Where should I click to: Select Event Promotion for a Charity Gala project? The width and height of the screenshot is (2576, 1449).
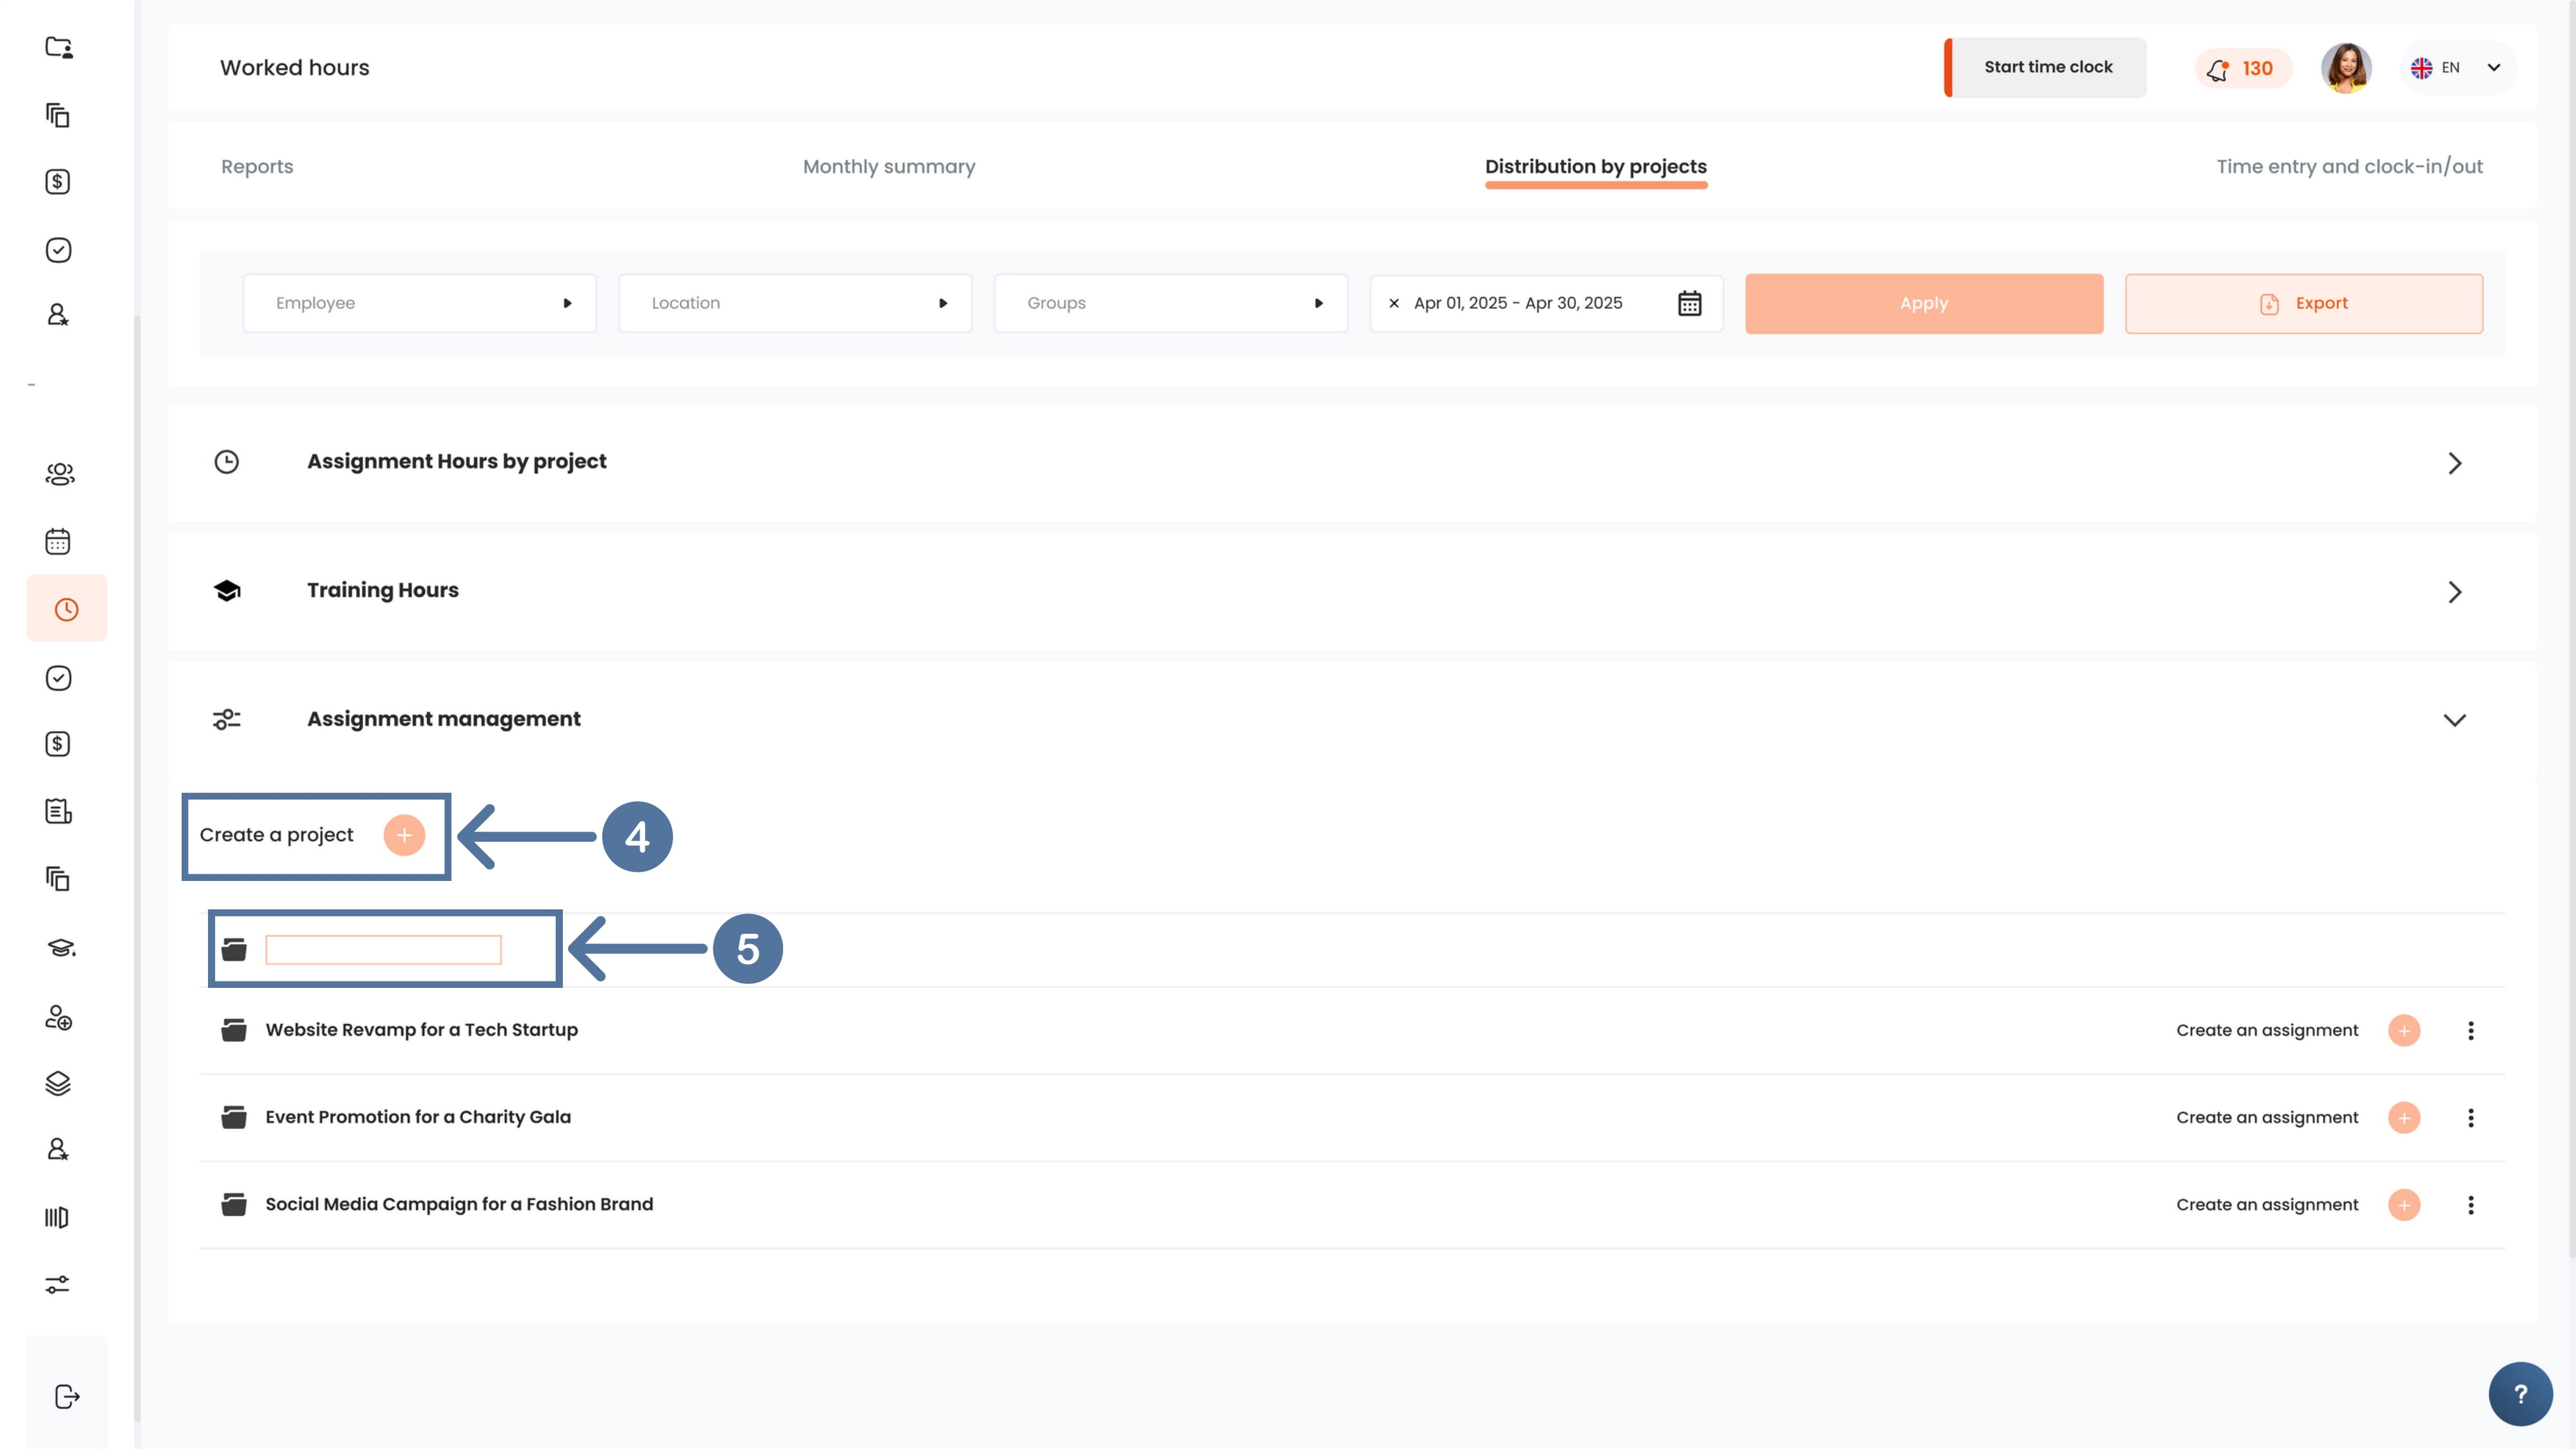(x=418, y=1117)
